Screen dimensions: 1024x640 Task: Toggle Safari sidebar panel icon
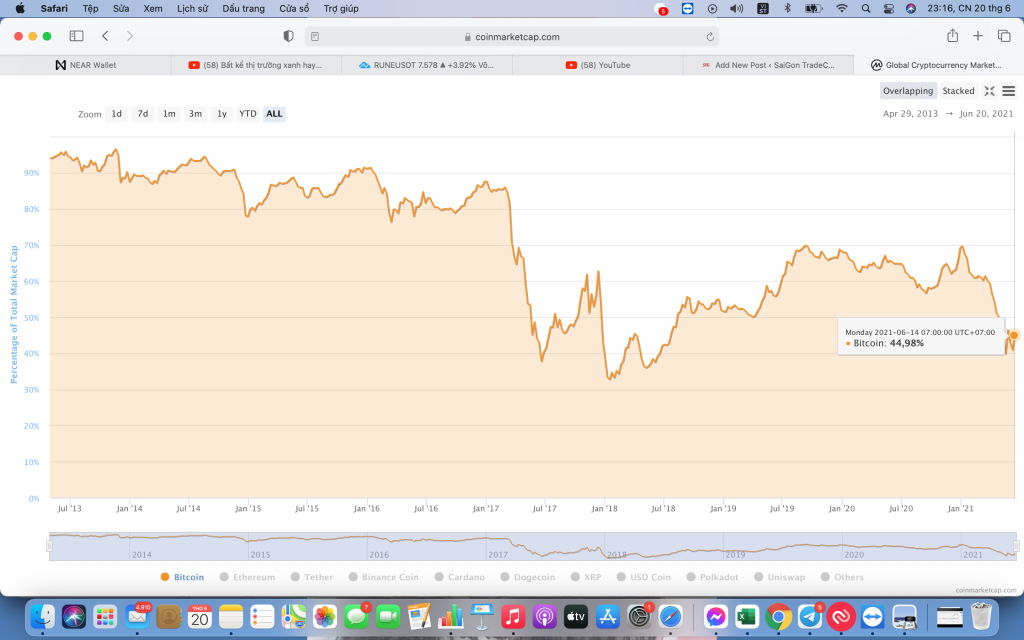pyautogui.click(x=76, y=36)
